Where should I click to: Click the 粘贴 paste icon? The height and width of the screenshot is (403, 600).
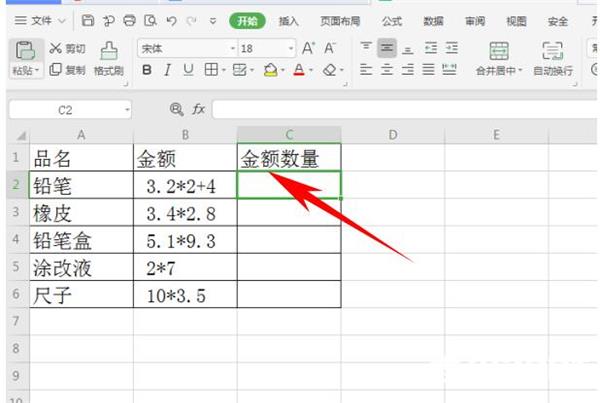pyautogui.click(x=25, y=51)
